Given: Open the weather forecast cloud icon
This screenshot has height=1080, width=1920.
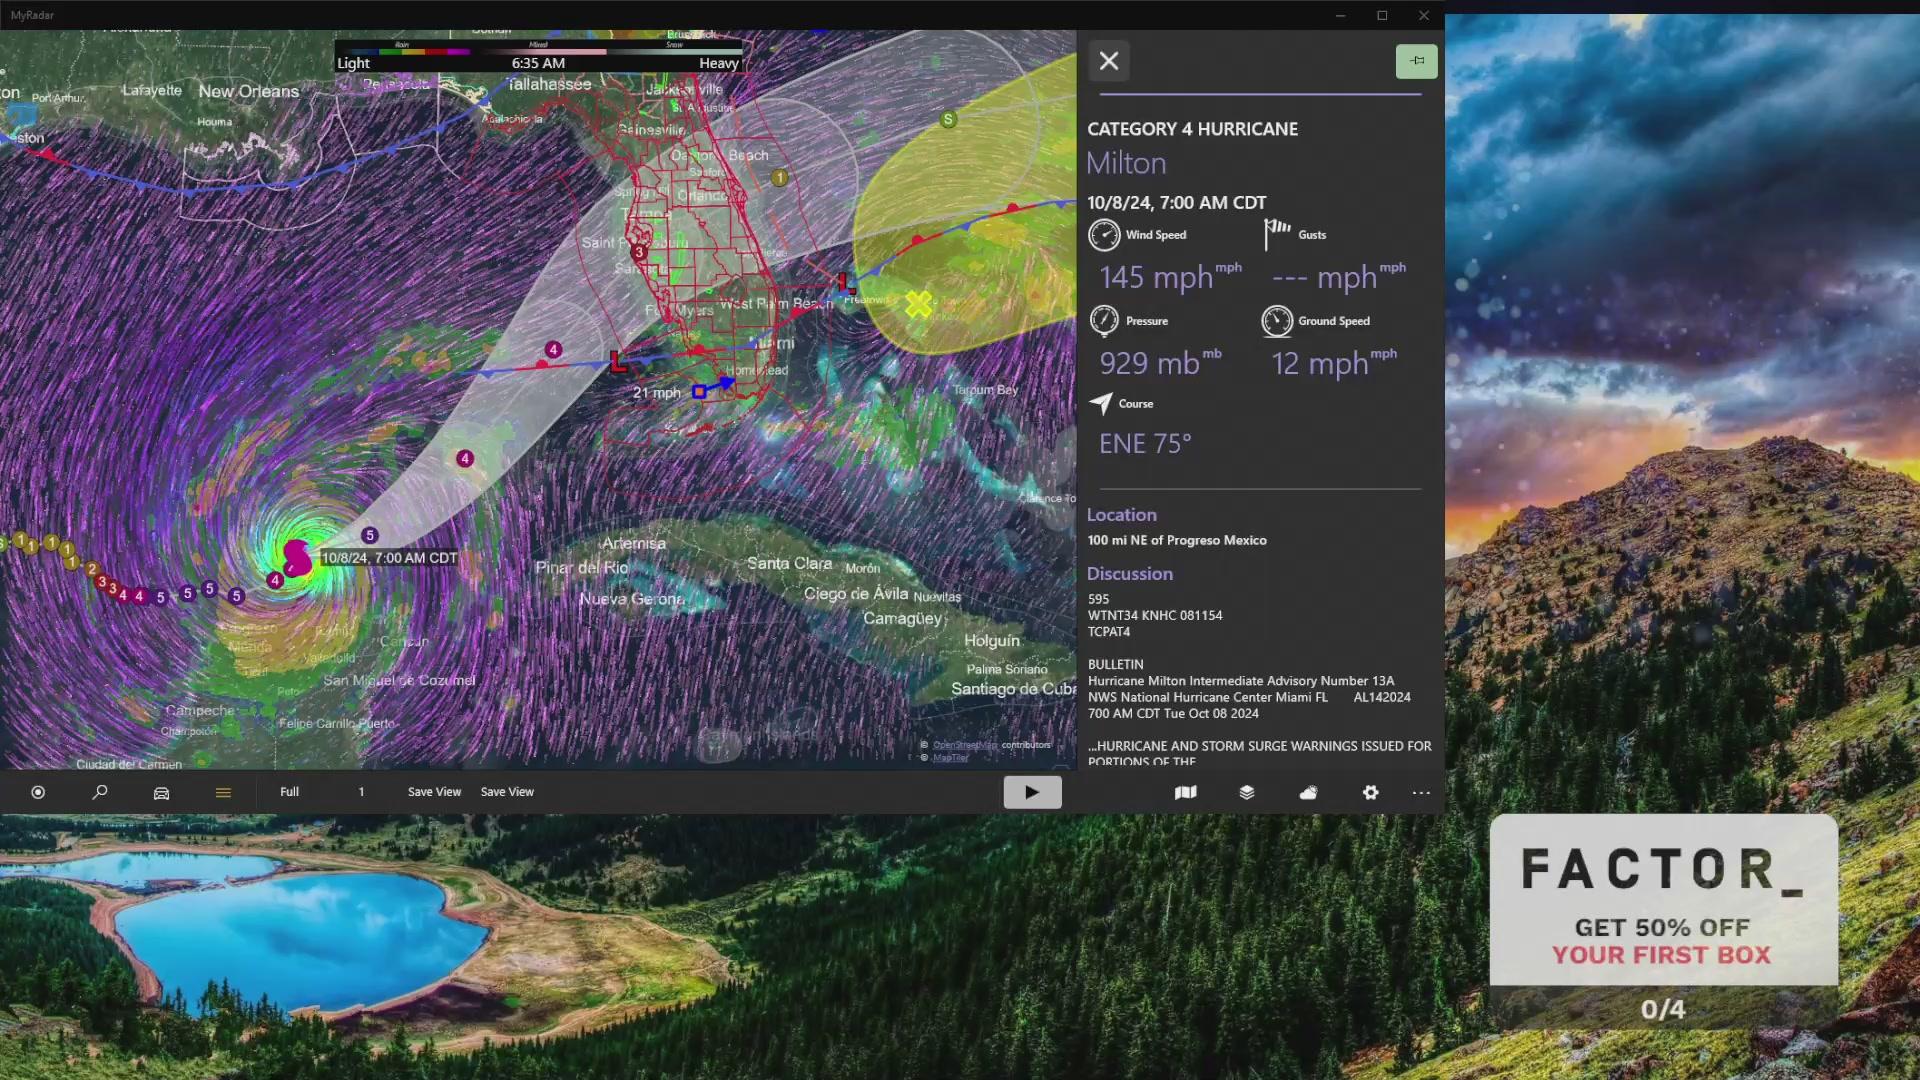Looking at the screenshot, I should tap(1308, 792).
